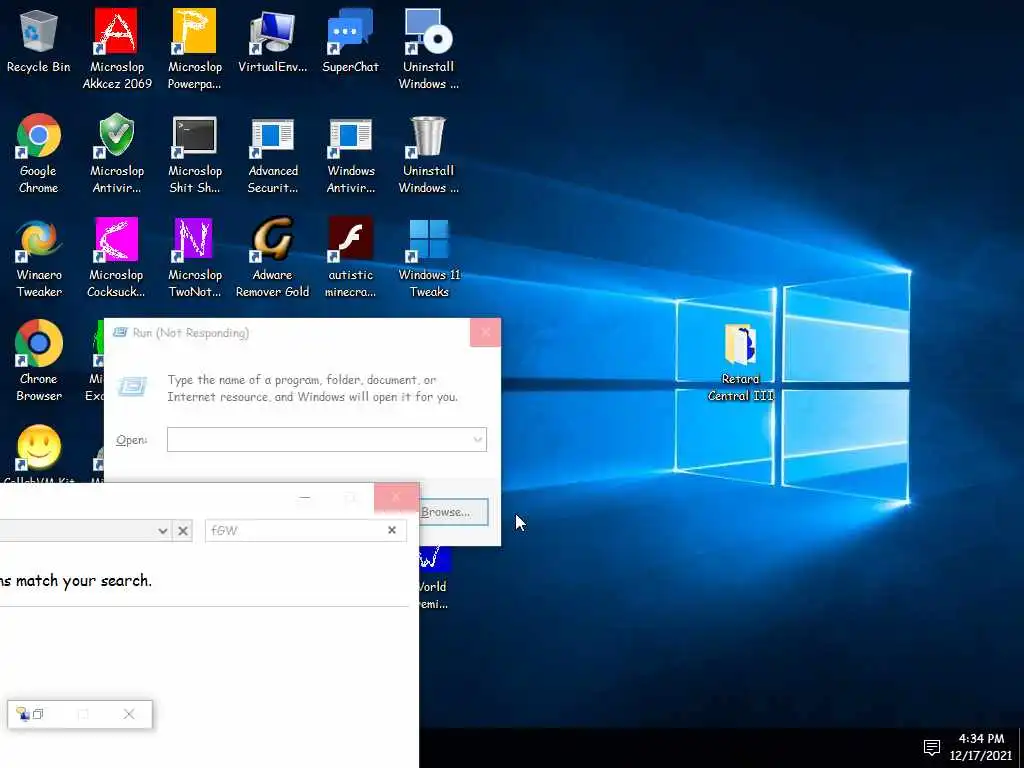1024x768 pixels.
Task: Launch the Chrone Browser shortcut
Action: (39, 360)
